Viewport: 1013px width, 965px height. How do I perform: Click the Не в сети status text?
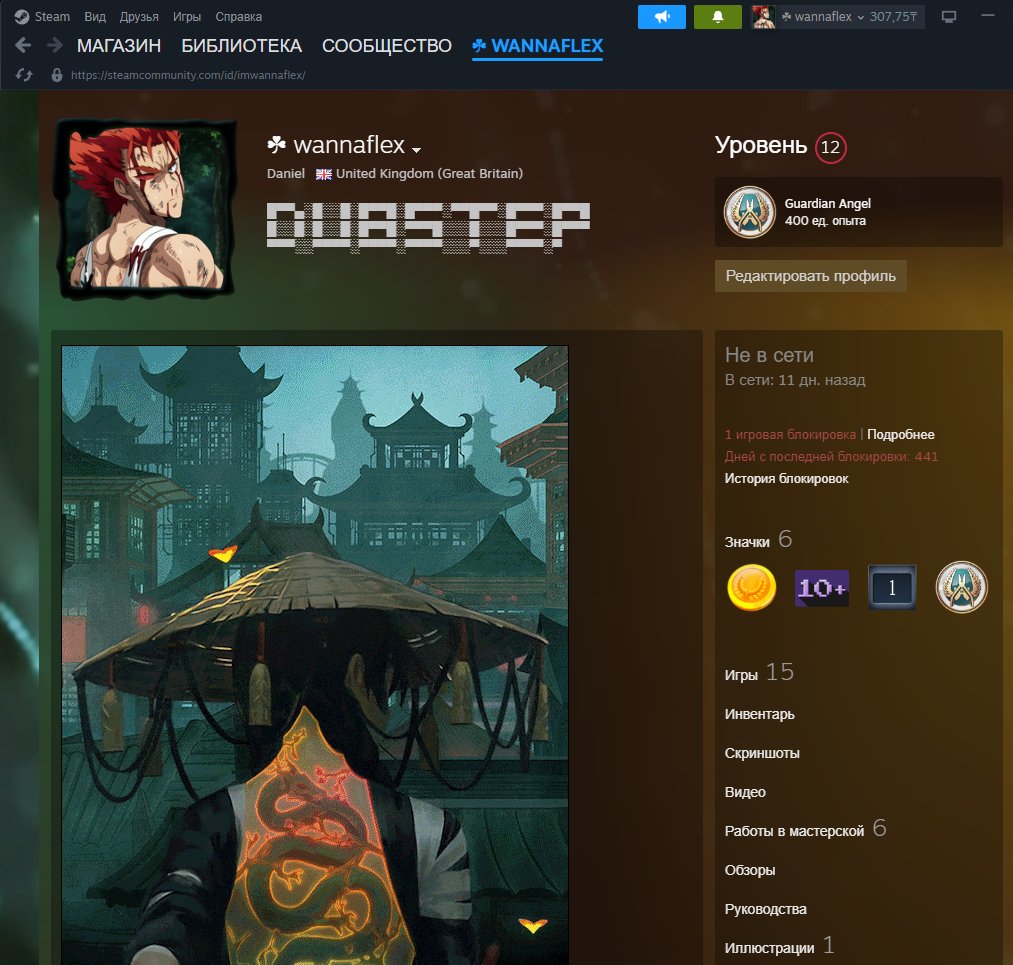(769, 355)
